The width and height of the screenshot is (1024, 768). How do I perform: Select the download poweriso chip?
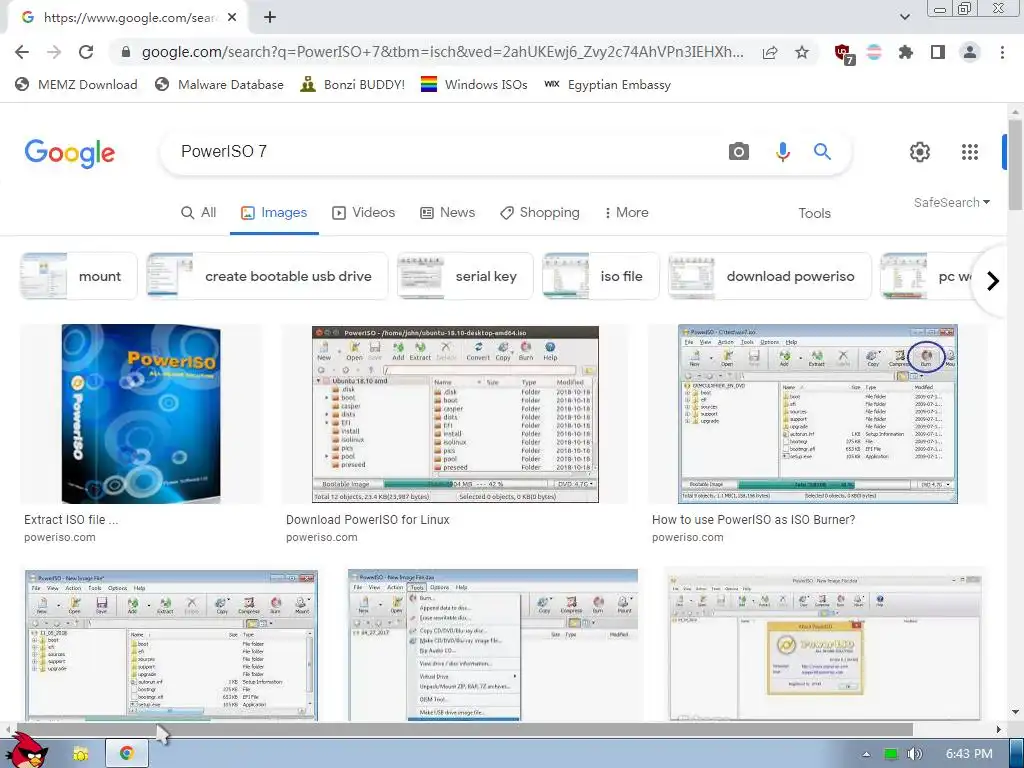770,276
